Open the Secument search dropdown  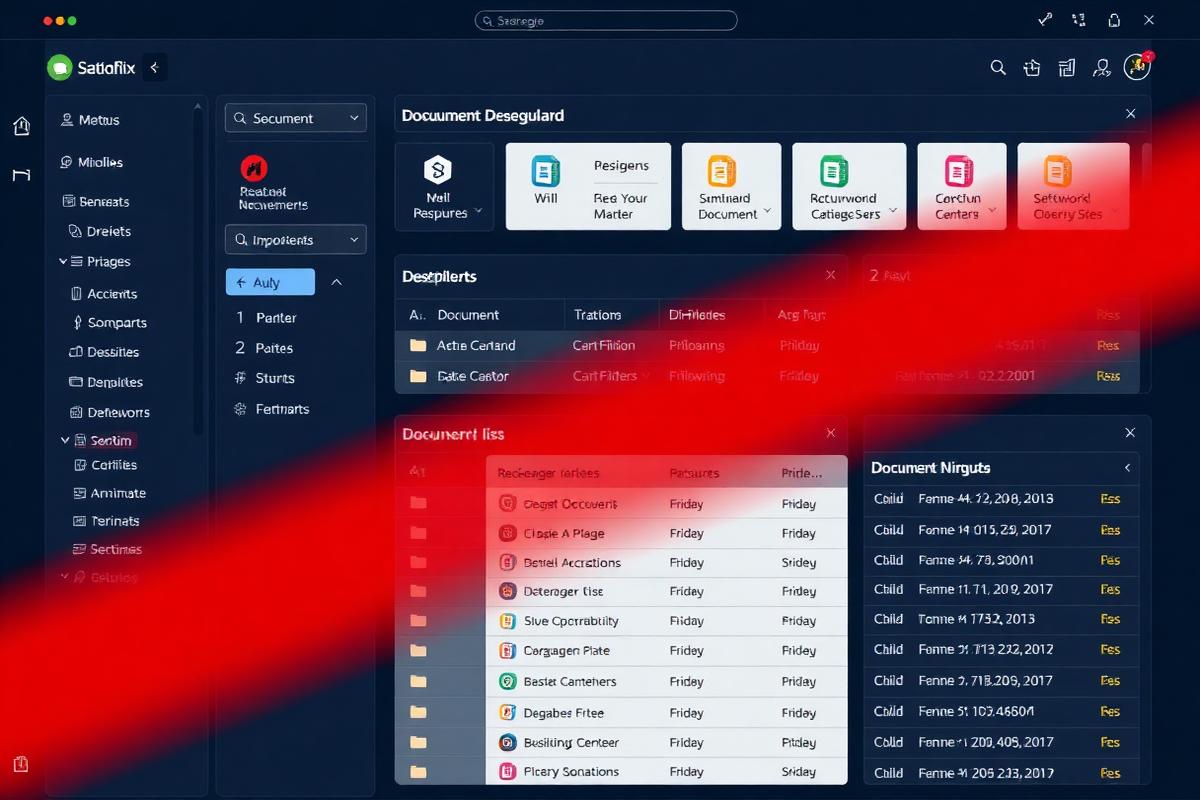coord(296,118)
